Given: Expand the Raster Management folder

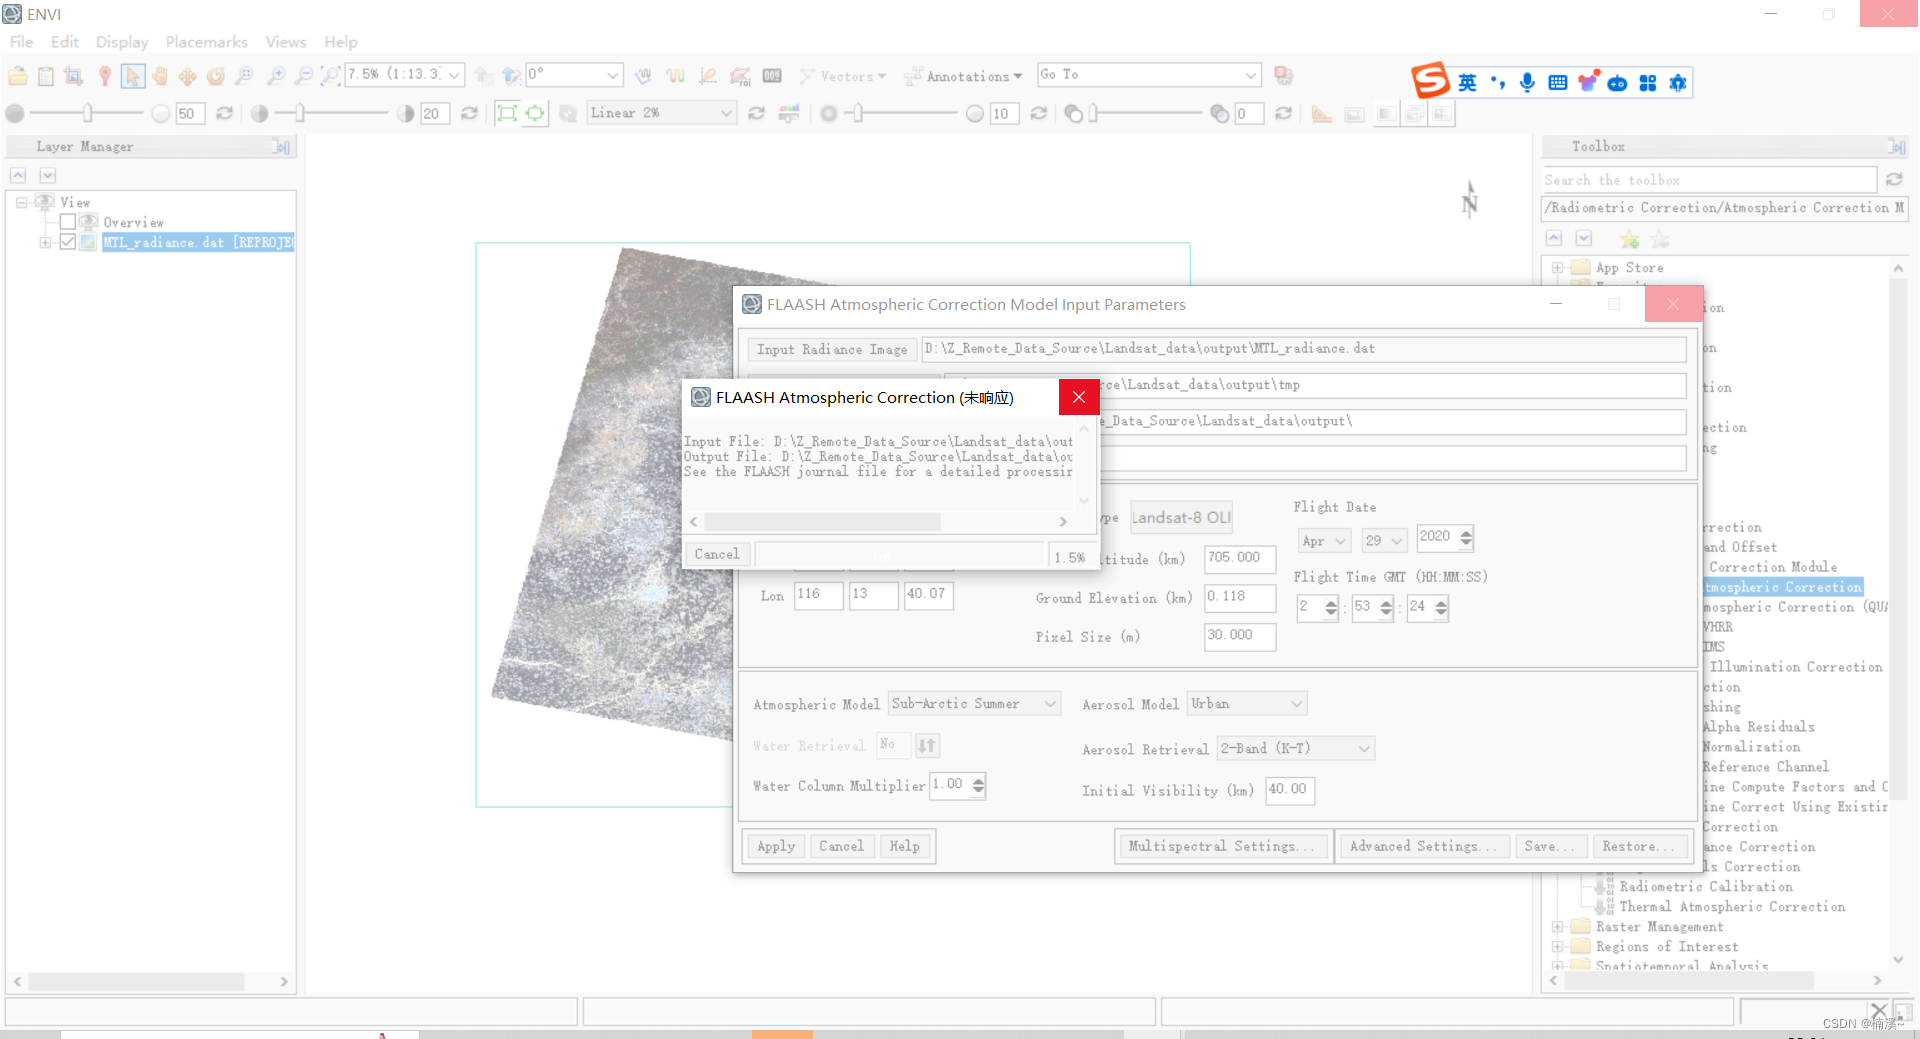Looking at the screenshot, I should (x=1557, y=927).
